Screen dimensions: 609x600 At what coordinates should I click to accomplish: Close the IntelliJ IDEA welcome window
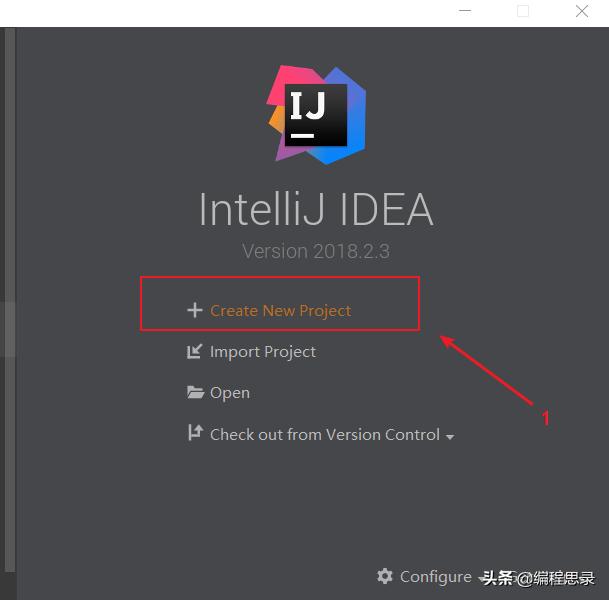pos(582,11)
